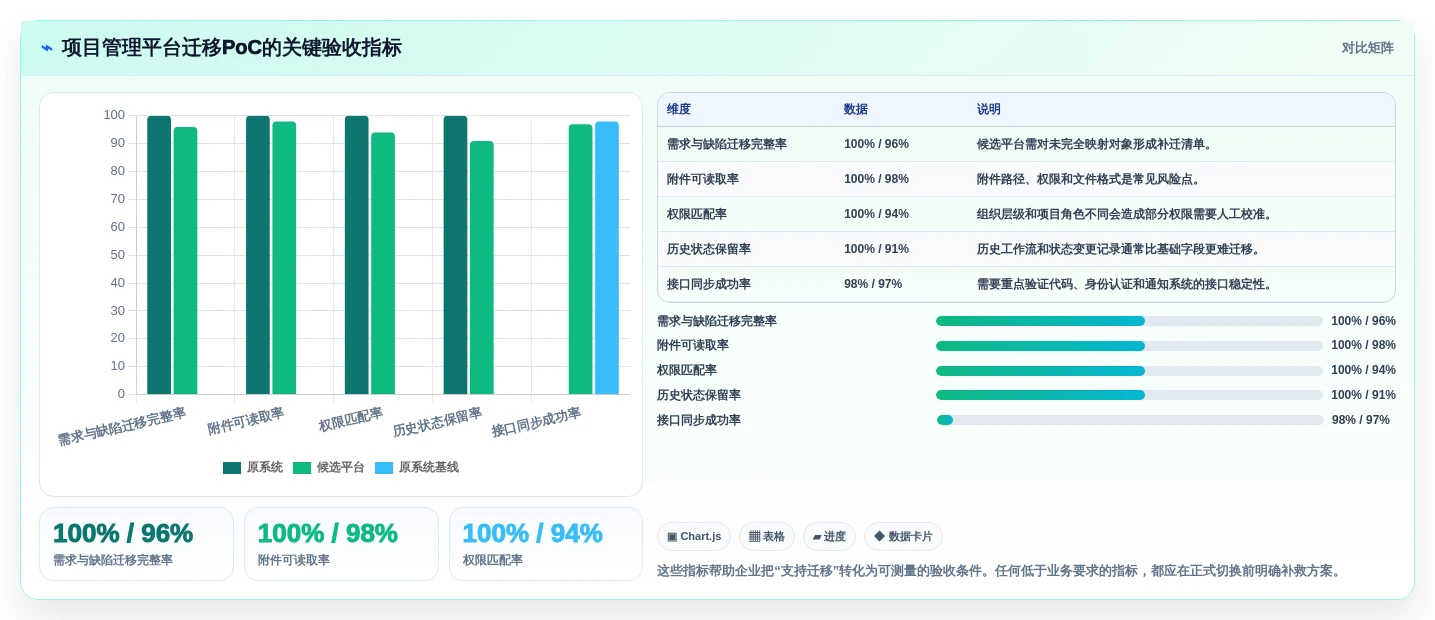Click the dark green 原系统 legend swatch
The height and width of the screenshot is (620, 1435).
click(x=232, y=467)
